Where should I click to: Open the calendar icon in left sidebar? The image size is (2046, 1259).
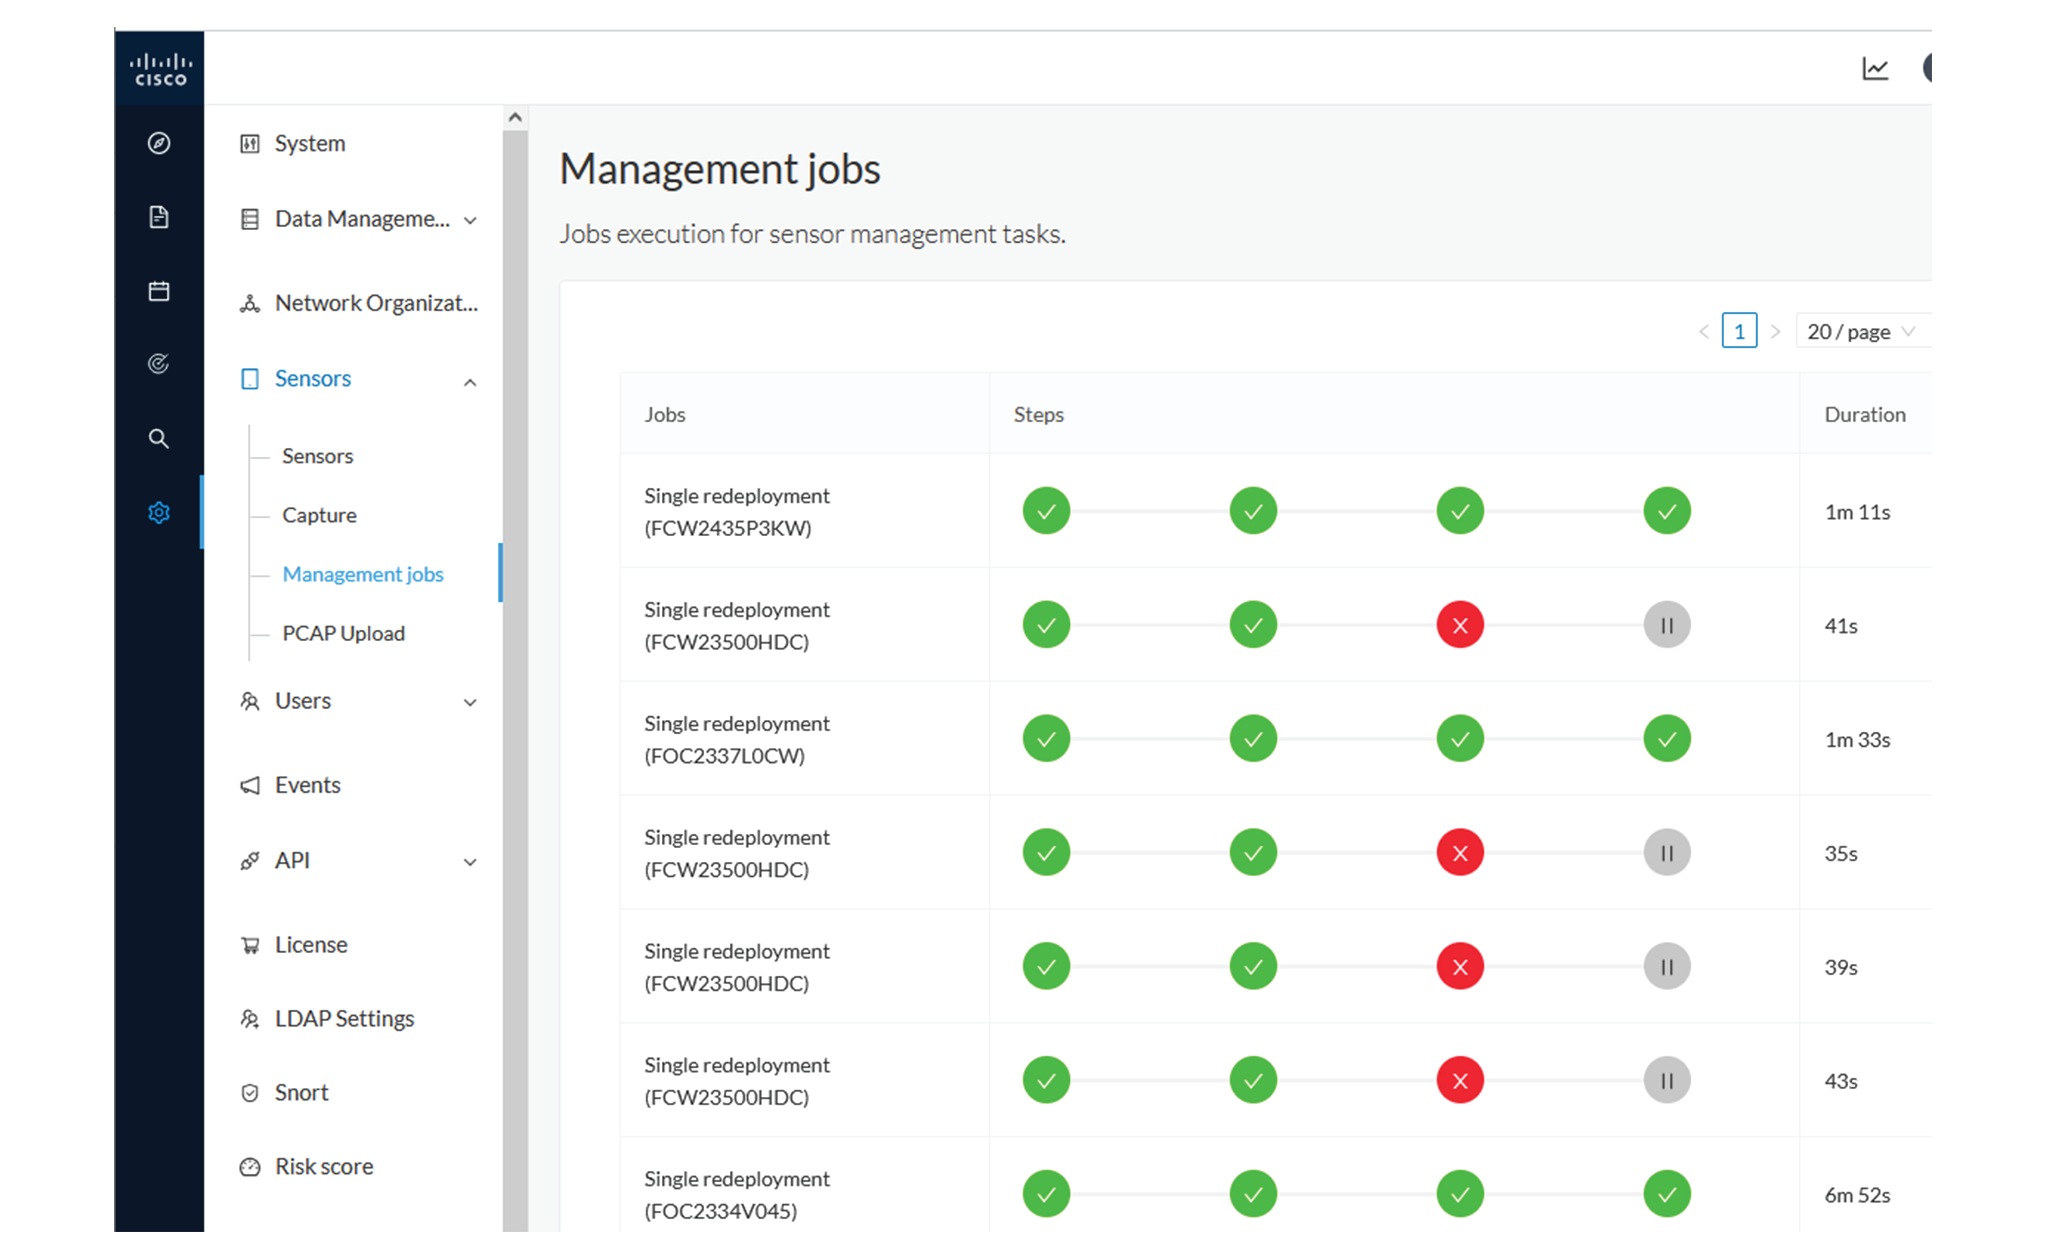159,291
